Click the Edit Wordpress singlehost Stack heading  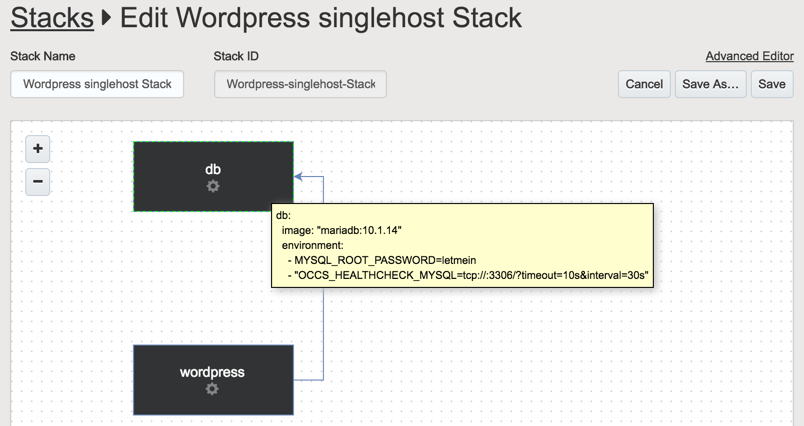[x=320, y=17]
